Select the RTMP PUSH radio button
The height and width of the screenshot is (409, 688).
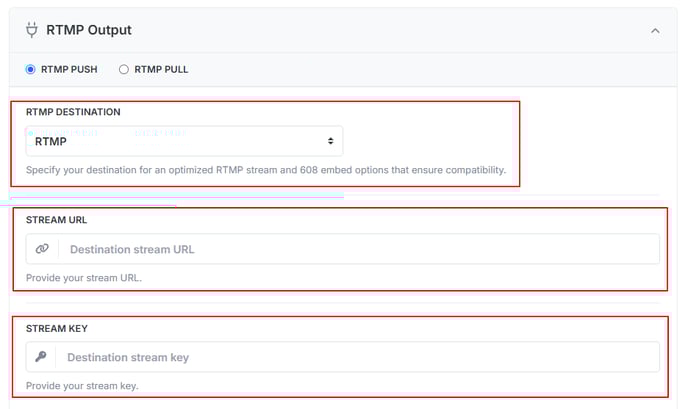click(x=30, y=69)
